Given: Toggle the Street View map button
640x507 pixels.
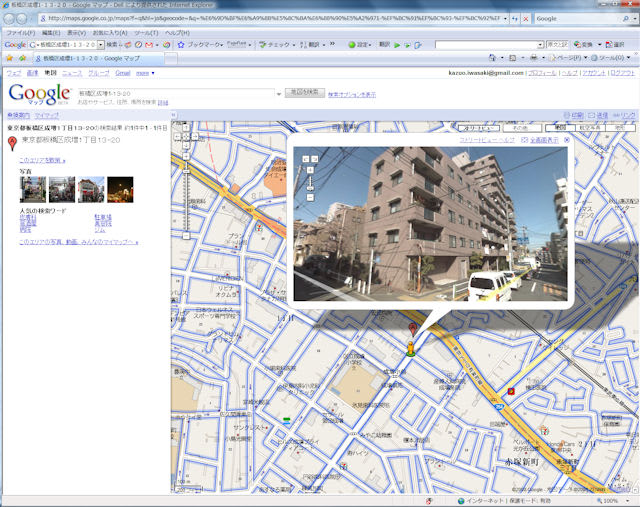Looking at the screenshot, I should [x=479, y=128].
